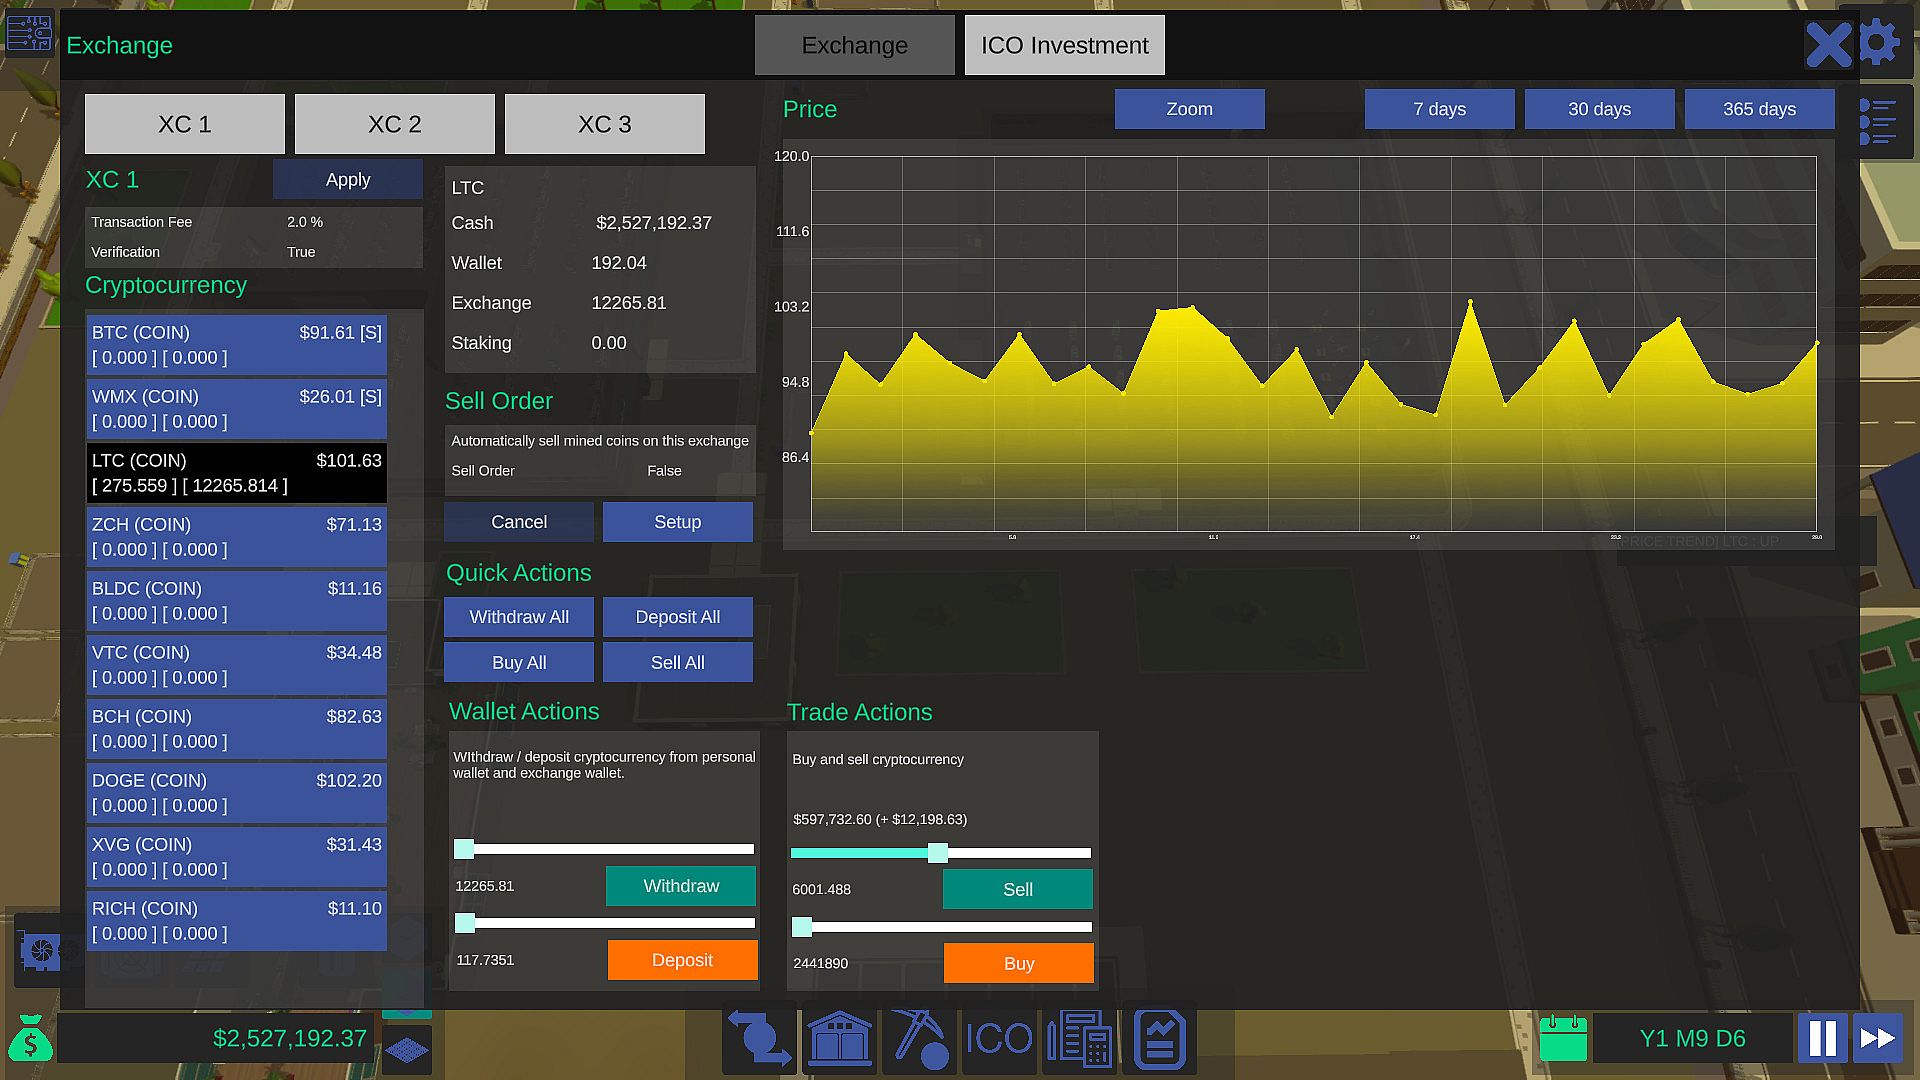Screen dimensions: 1920x1080
Task: Switch to the ICO Investment tab
Action: pos(1064,45)
